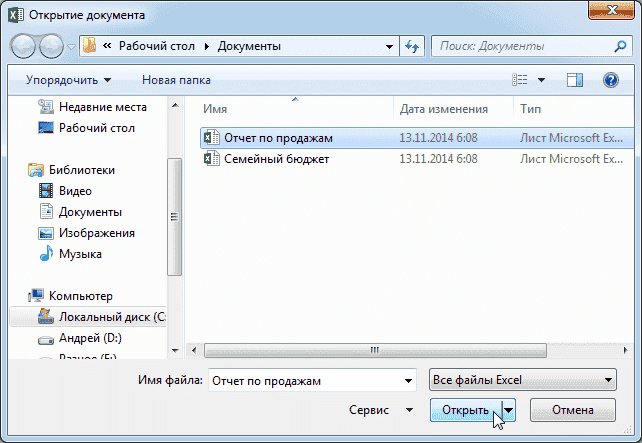642x443 pixels.
Task: Expand the Имя файла dropdown arrow
Action: tap(408, 381)
